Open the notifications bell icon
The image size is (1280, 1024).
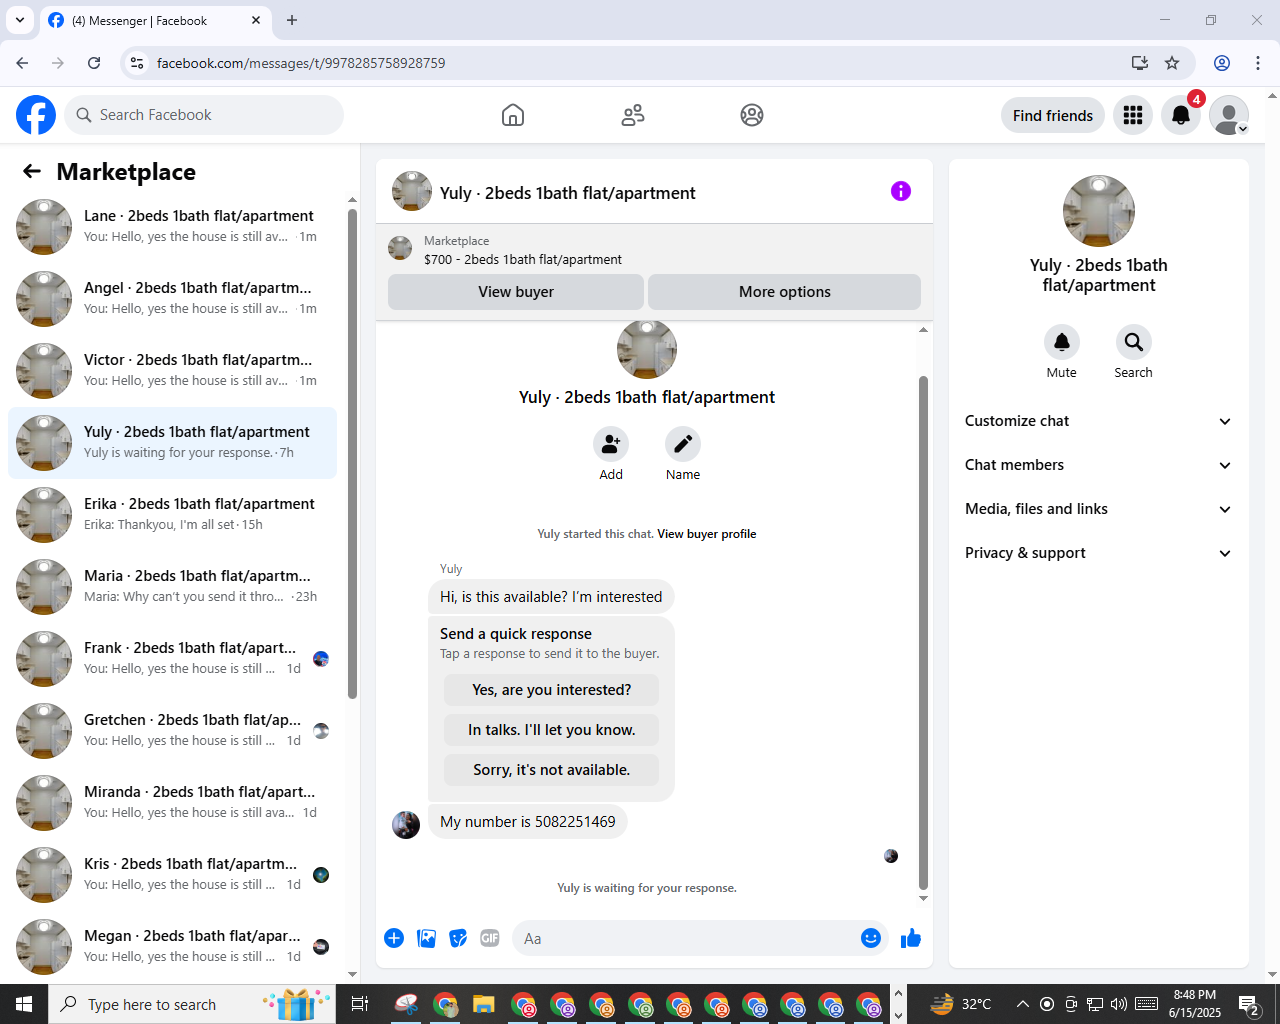1181,115
